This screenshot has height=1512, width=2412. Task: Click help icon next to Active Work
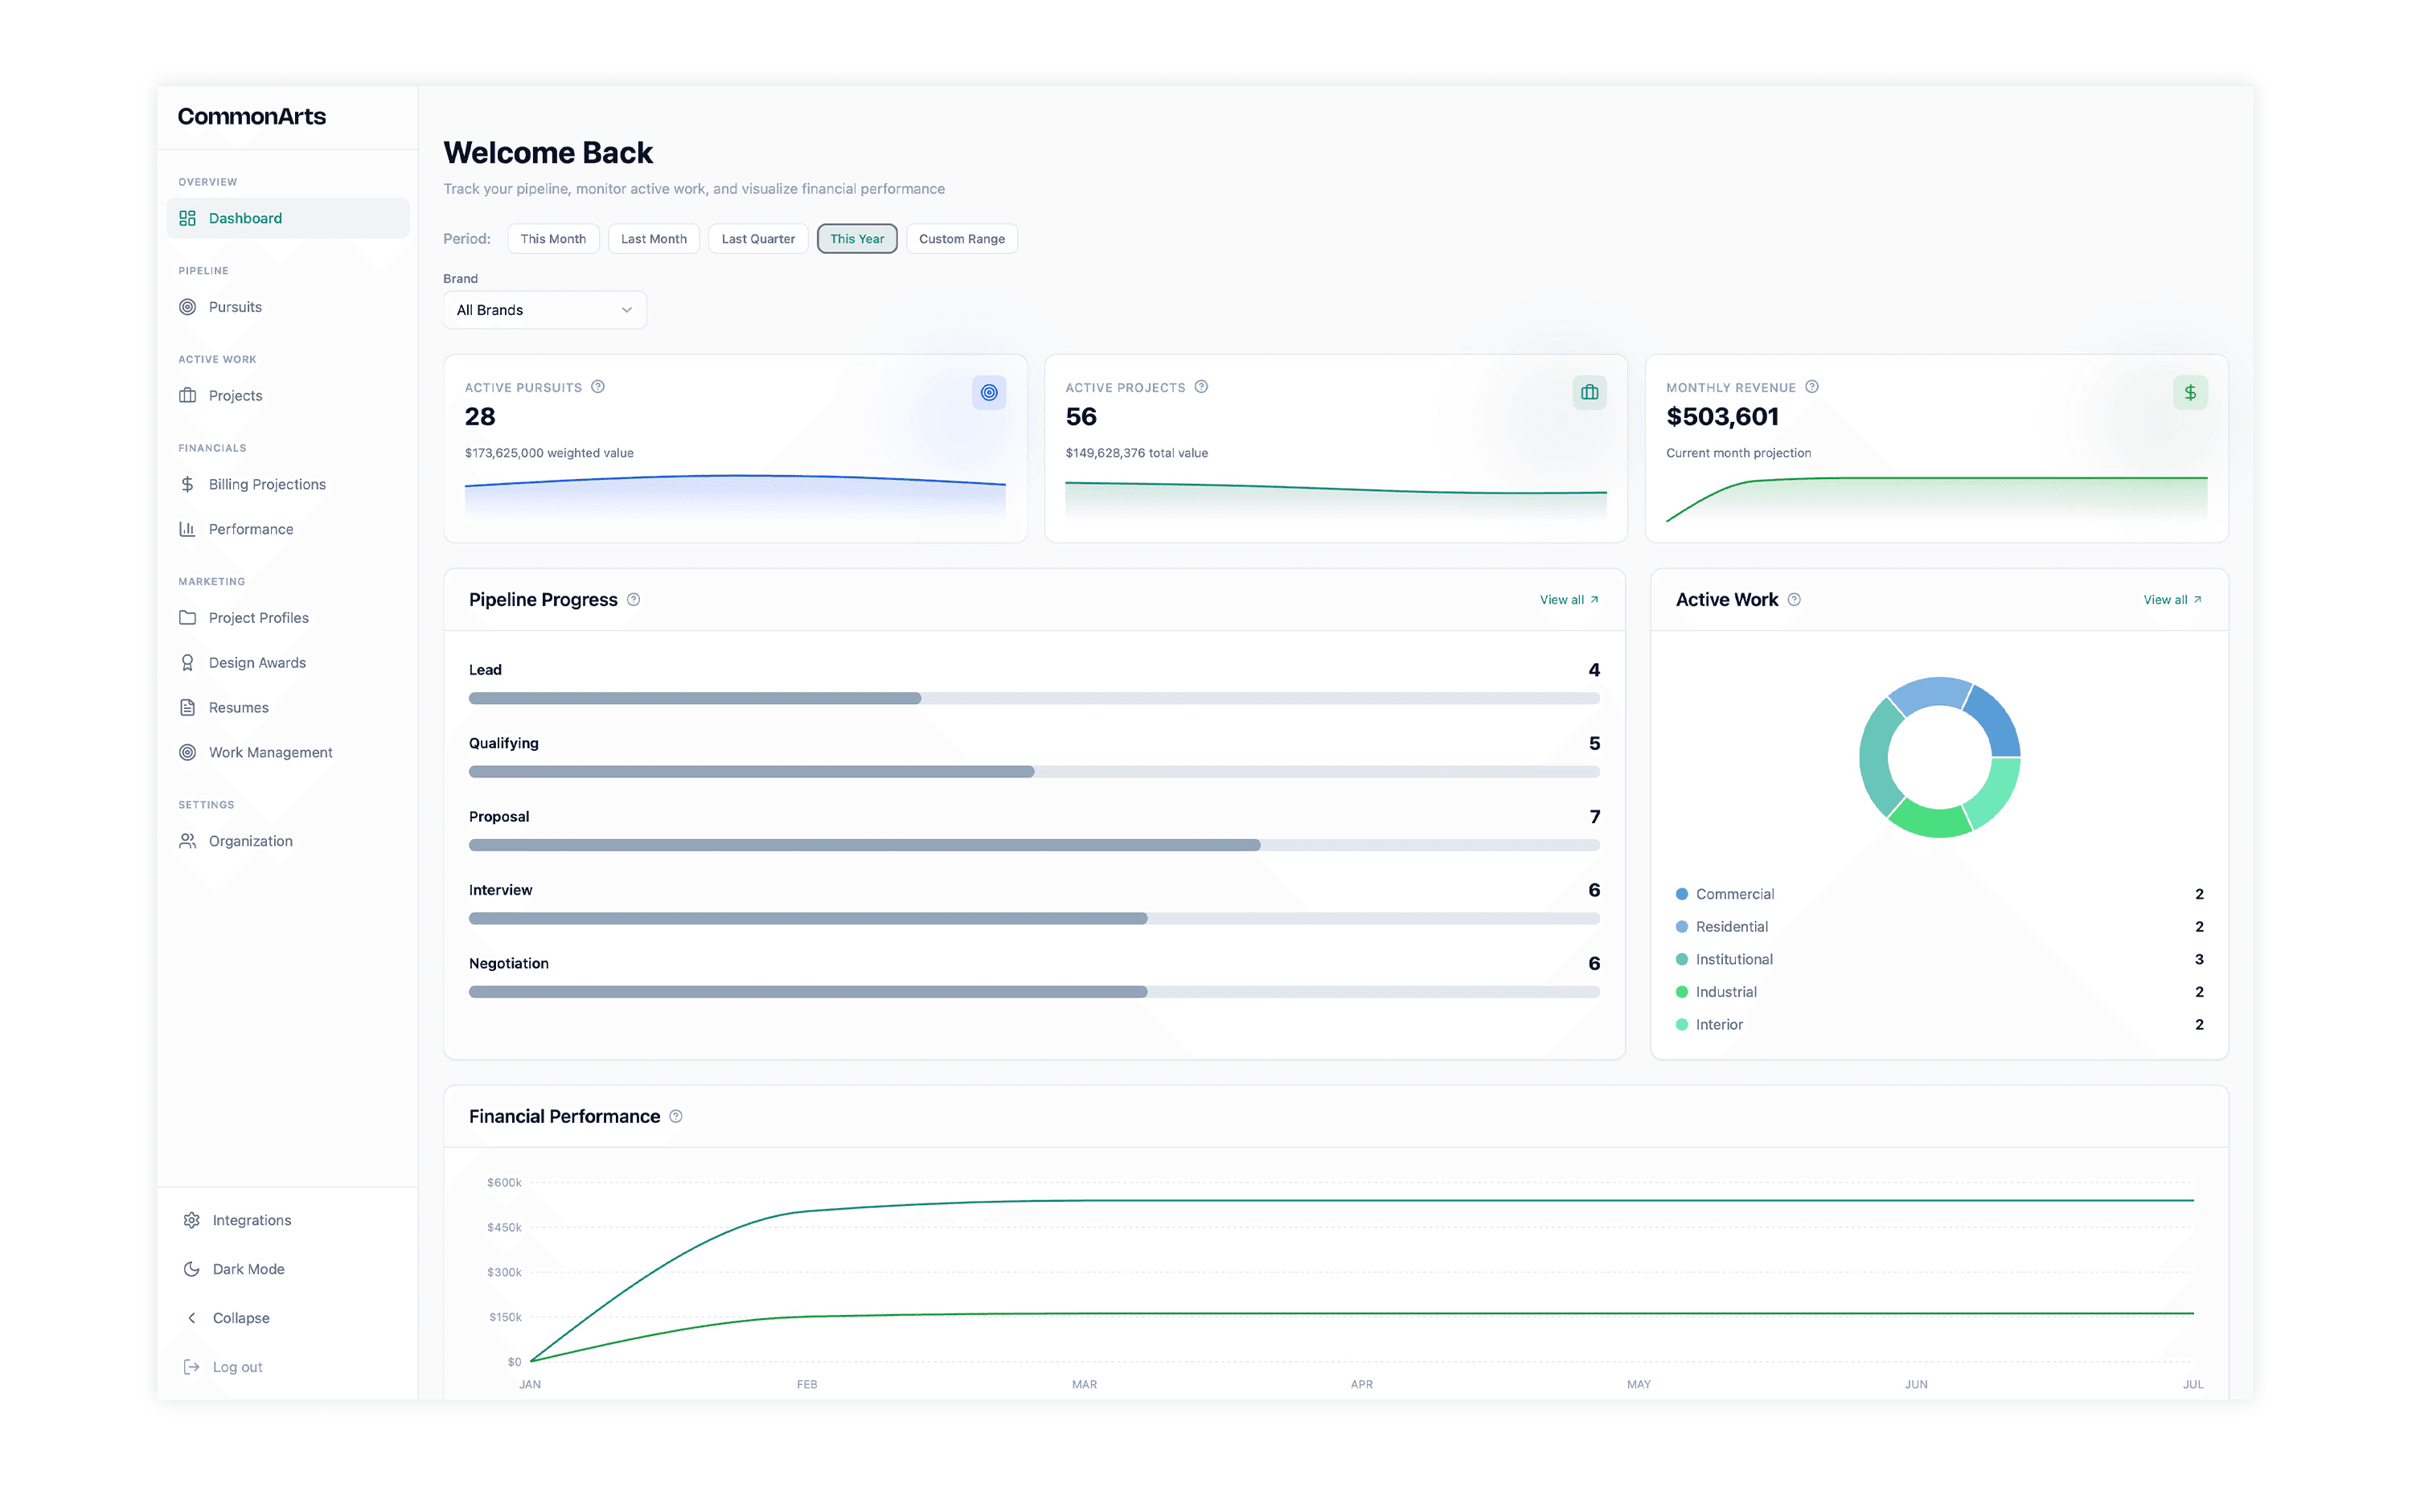[x=1794, y=599]
